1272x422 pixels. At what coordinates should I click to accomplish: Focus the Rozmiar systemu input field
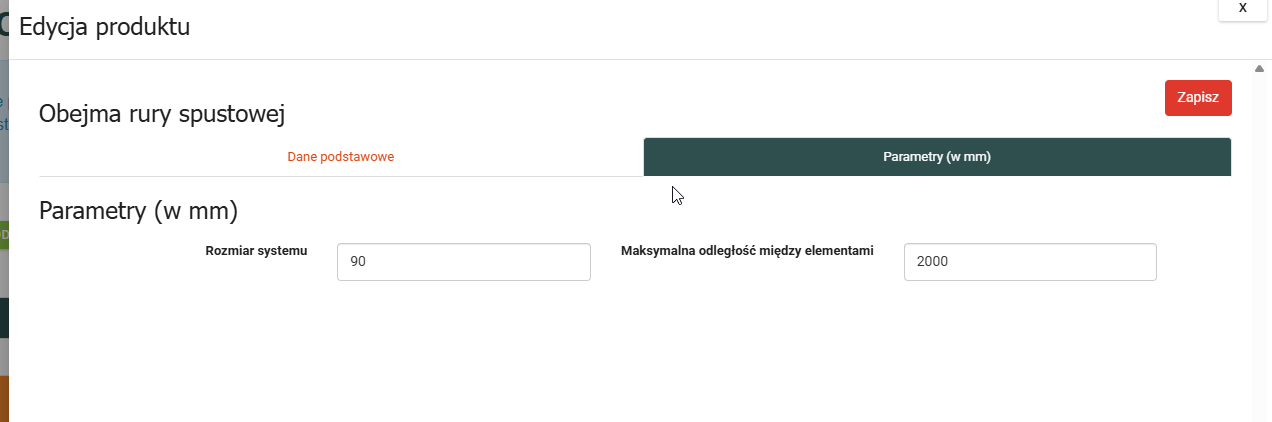point(463,262)
